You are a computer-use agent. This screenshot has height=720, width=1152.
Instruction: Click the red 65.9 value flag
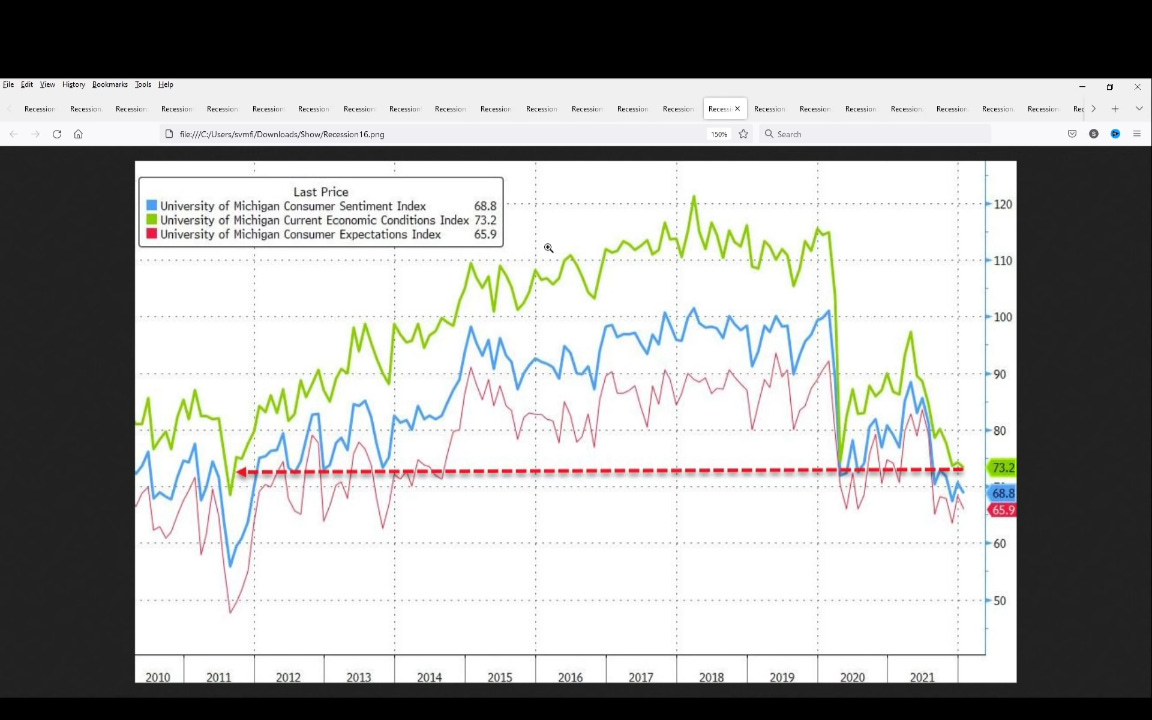tap(1002, 510)
